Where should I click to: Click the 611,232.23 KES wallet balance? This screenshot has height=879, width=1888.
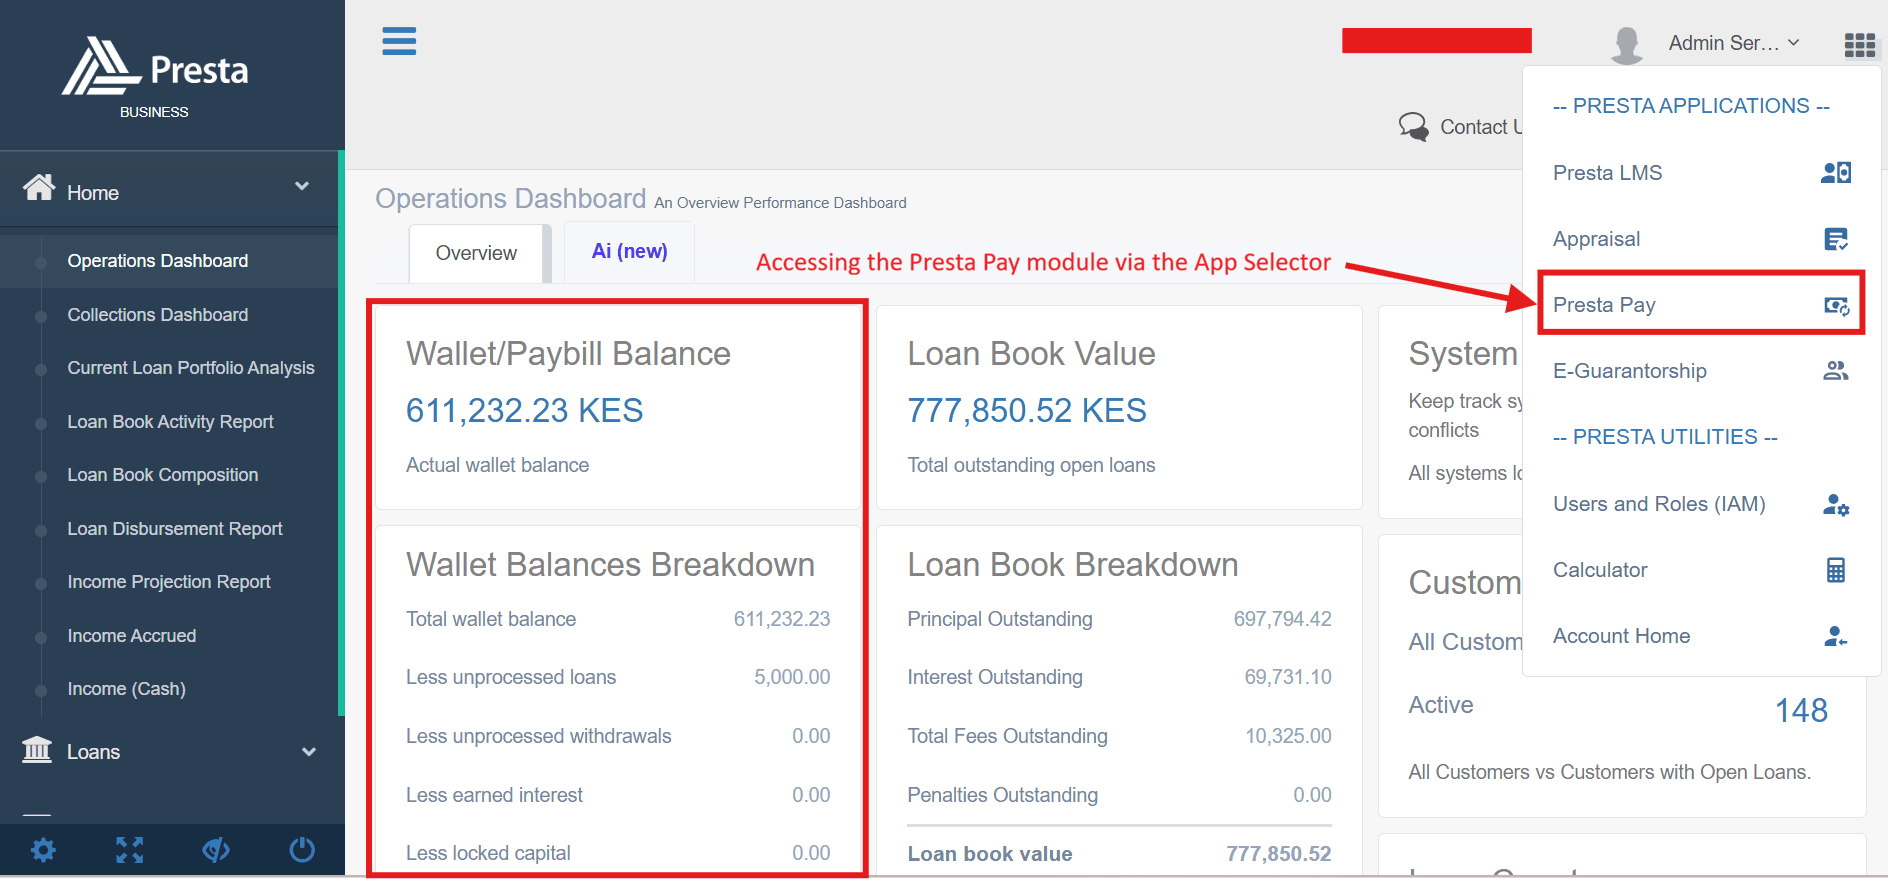524,410
